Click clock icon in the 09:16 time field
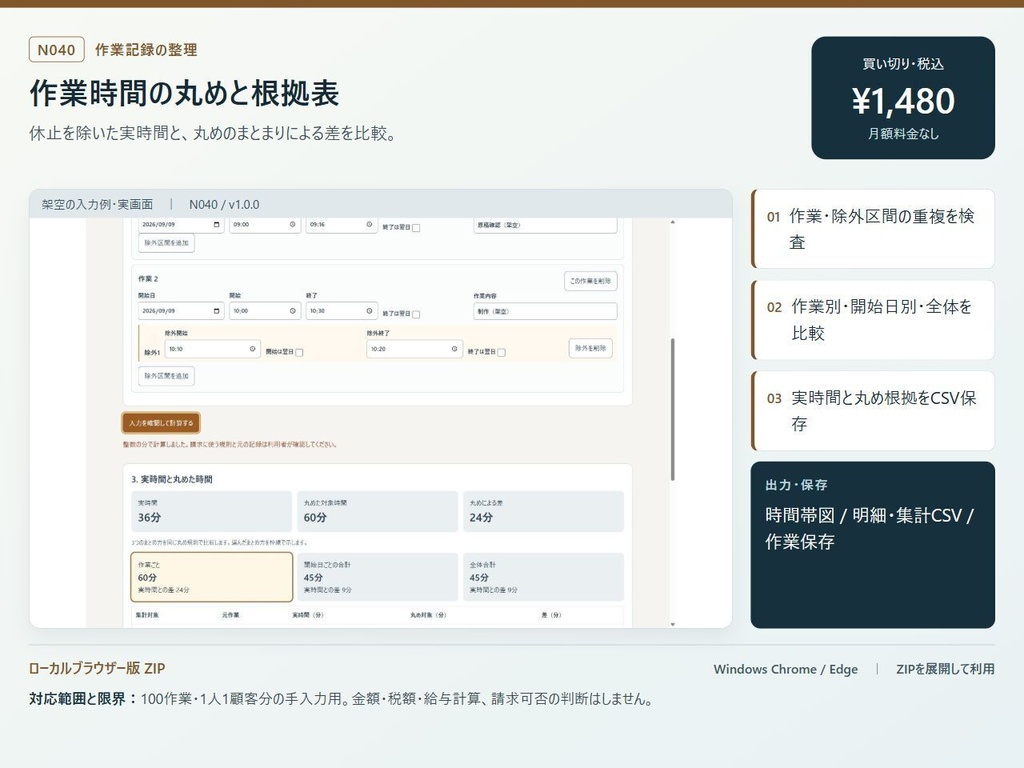The width and height of the screenshot is (1024, 768). pos(369,224)
